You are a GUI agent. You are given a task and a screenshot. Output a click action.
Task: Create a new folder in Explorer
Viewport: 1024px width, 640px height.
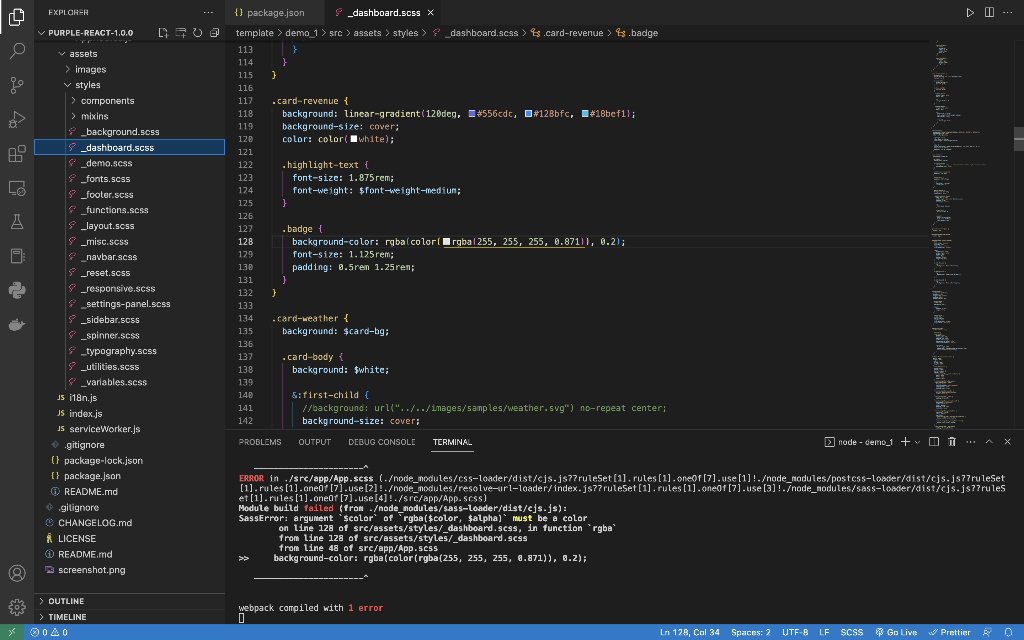pyautogui.click(x=180, y=33)
